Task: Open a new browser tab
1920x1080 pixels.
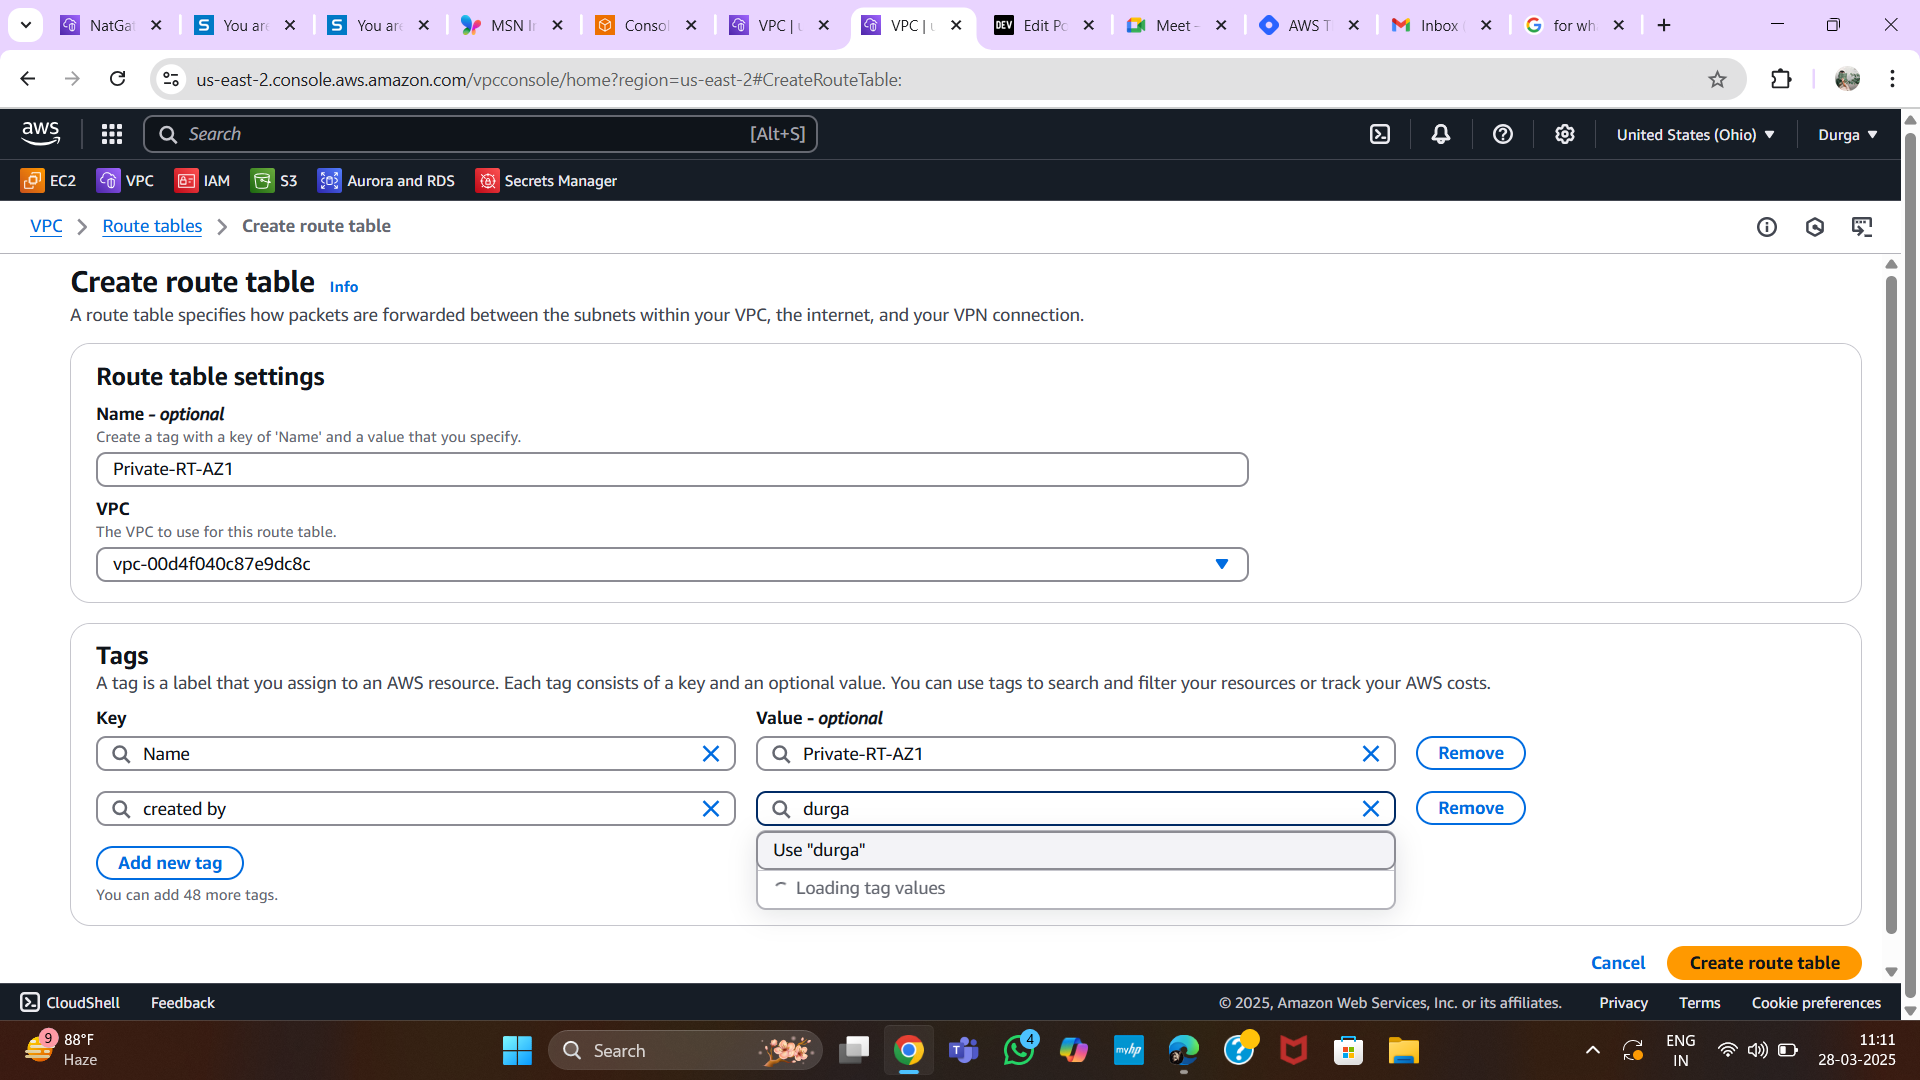Action: tap(1664, 25)
